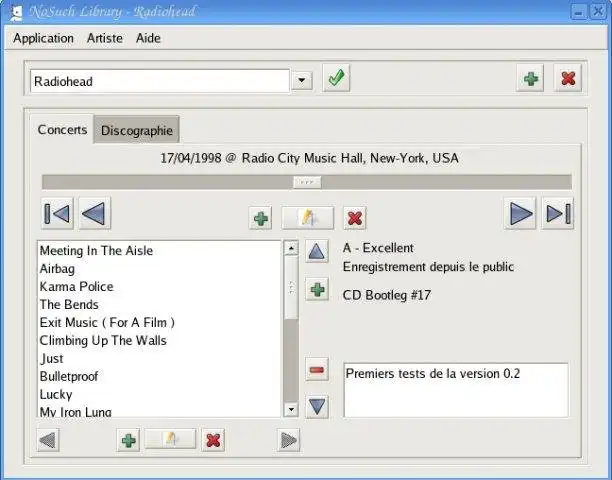Click setlist scrollbar down arrow
Image resolution: width=612 pixels, height=480 pixels.
pos(291,409)
